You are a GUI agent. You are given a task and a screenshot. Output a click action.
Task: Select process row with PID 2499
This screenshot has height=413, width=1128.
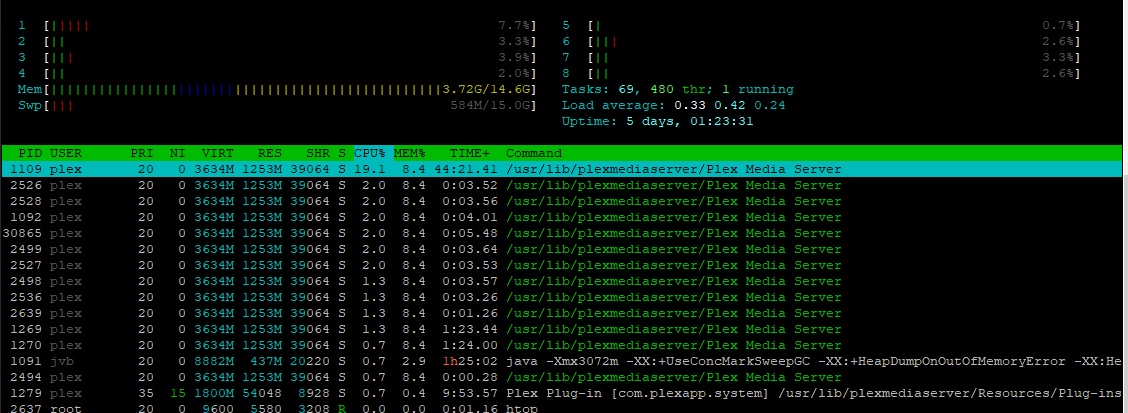[561, 249]
